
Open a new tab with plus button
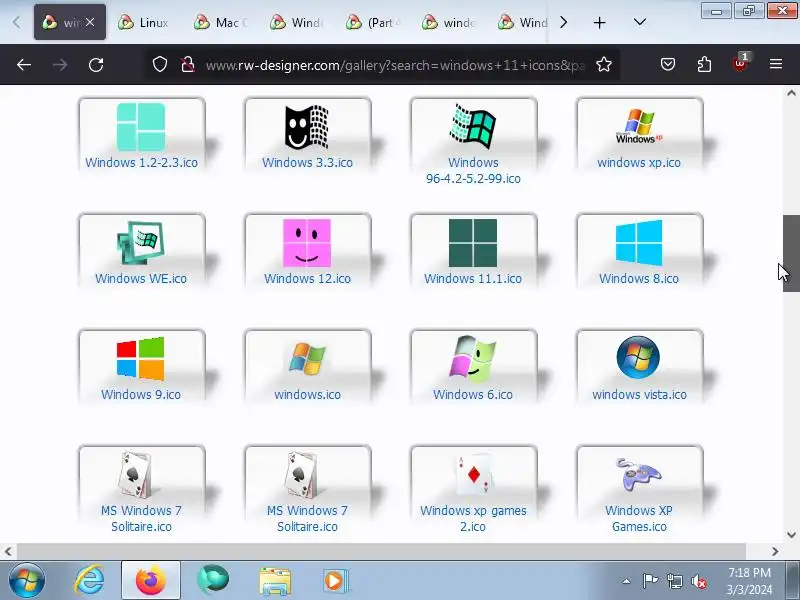click(599, 22)
